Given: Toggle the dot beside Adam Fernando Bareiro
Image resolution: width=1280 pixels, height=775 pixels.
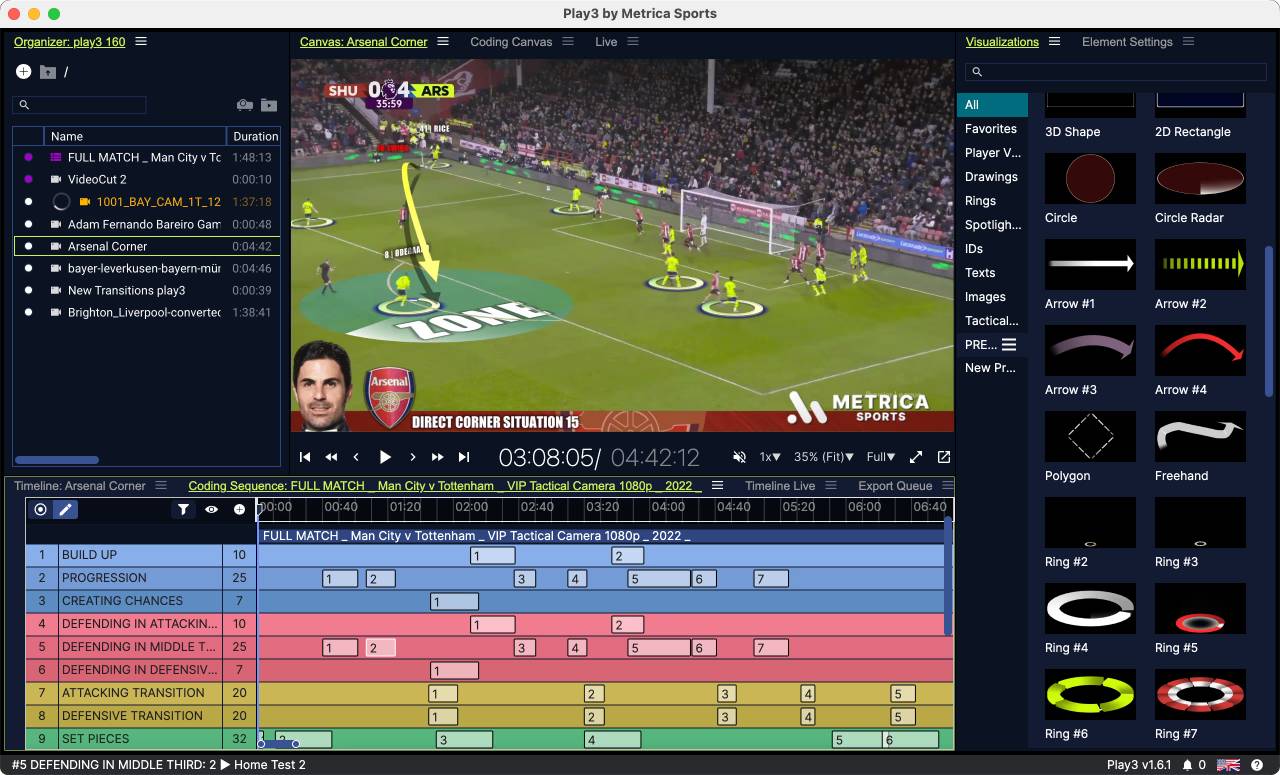Looking at the screenshot, I should point(28,224).
